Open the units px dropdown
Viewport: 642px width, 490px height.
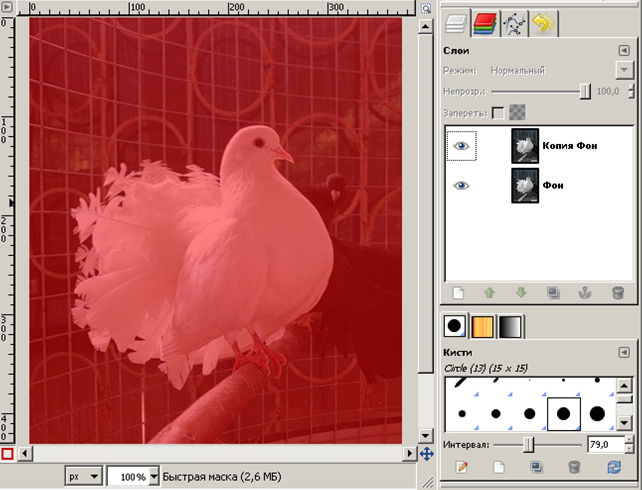coord(84,477)
